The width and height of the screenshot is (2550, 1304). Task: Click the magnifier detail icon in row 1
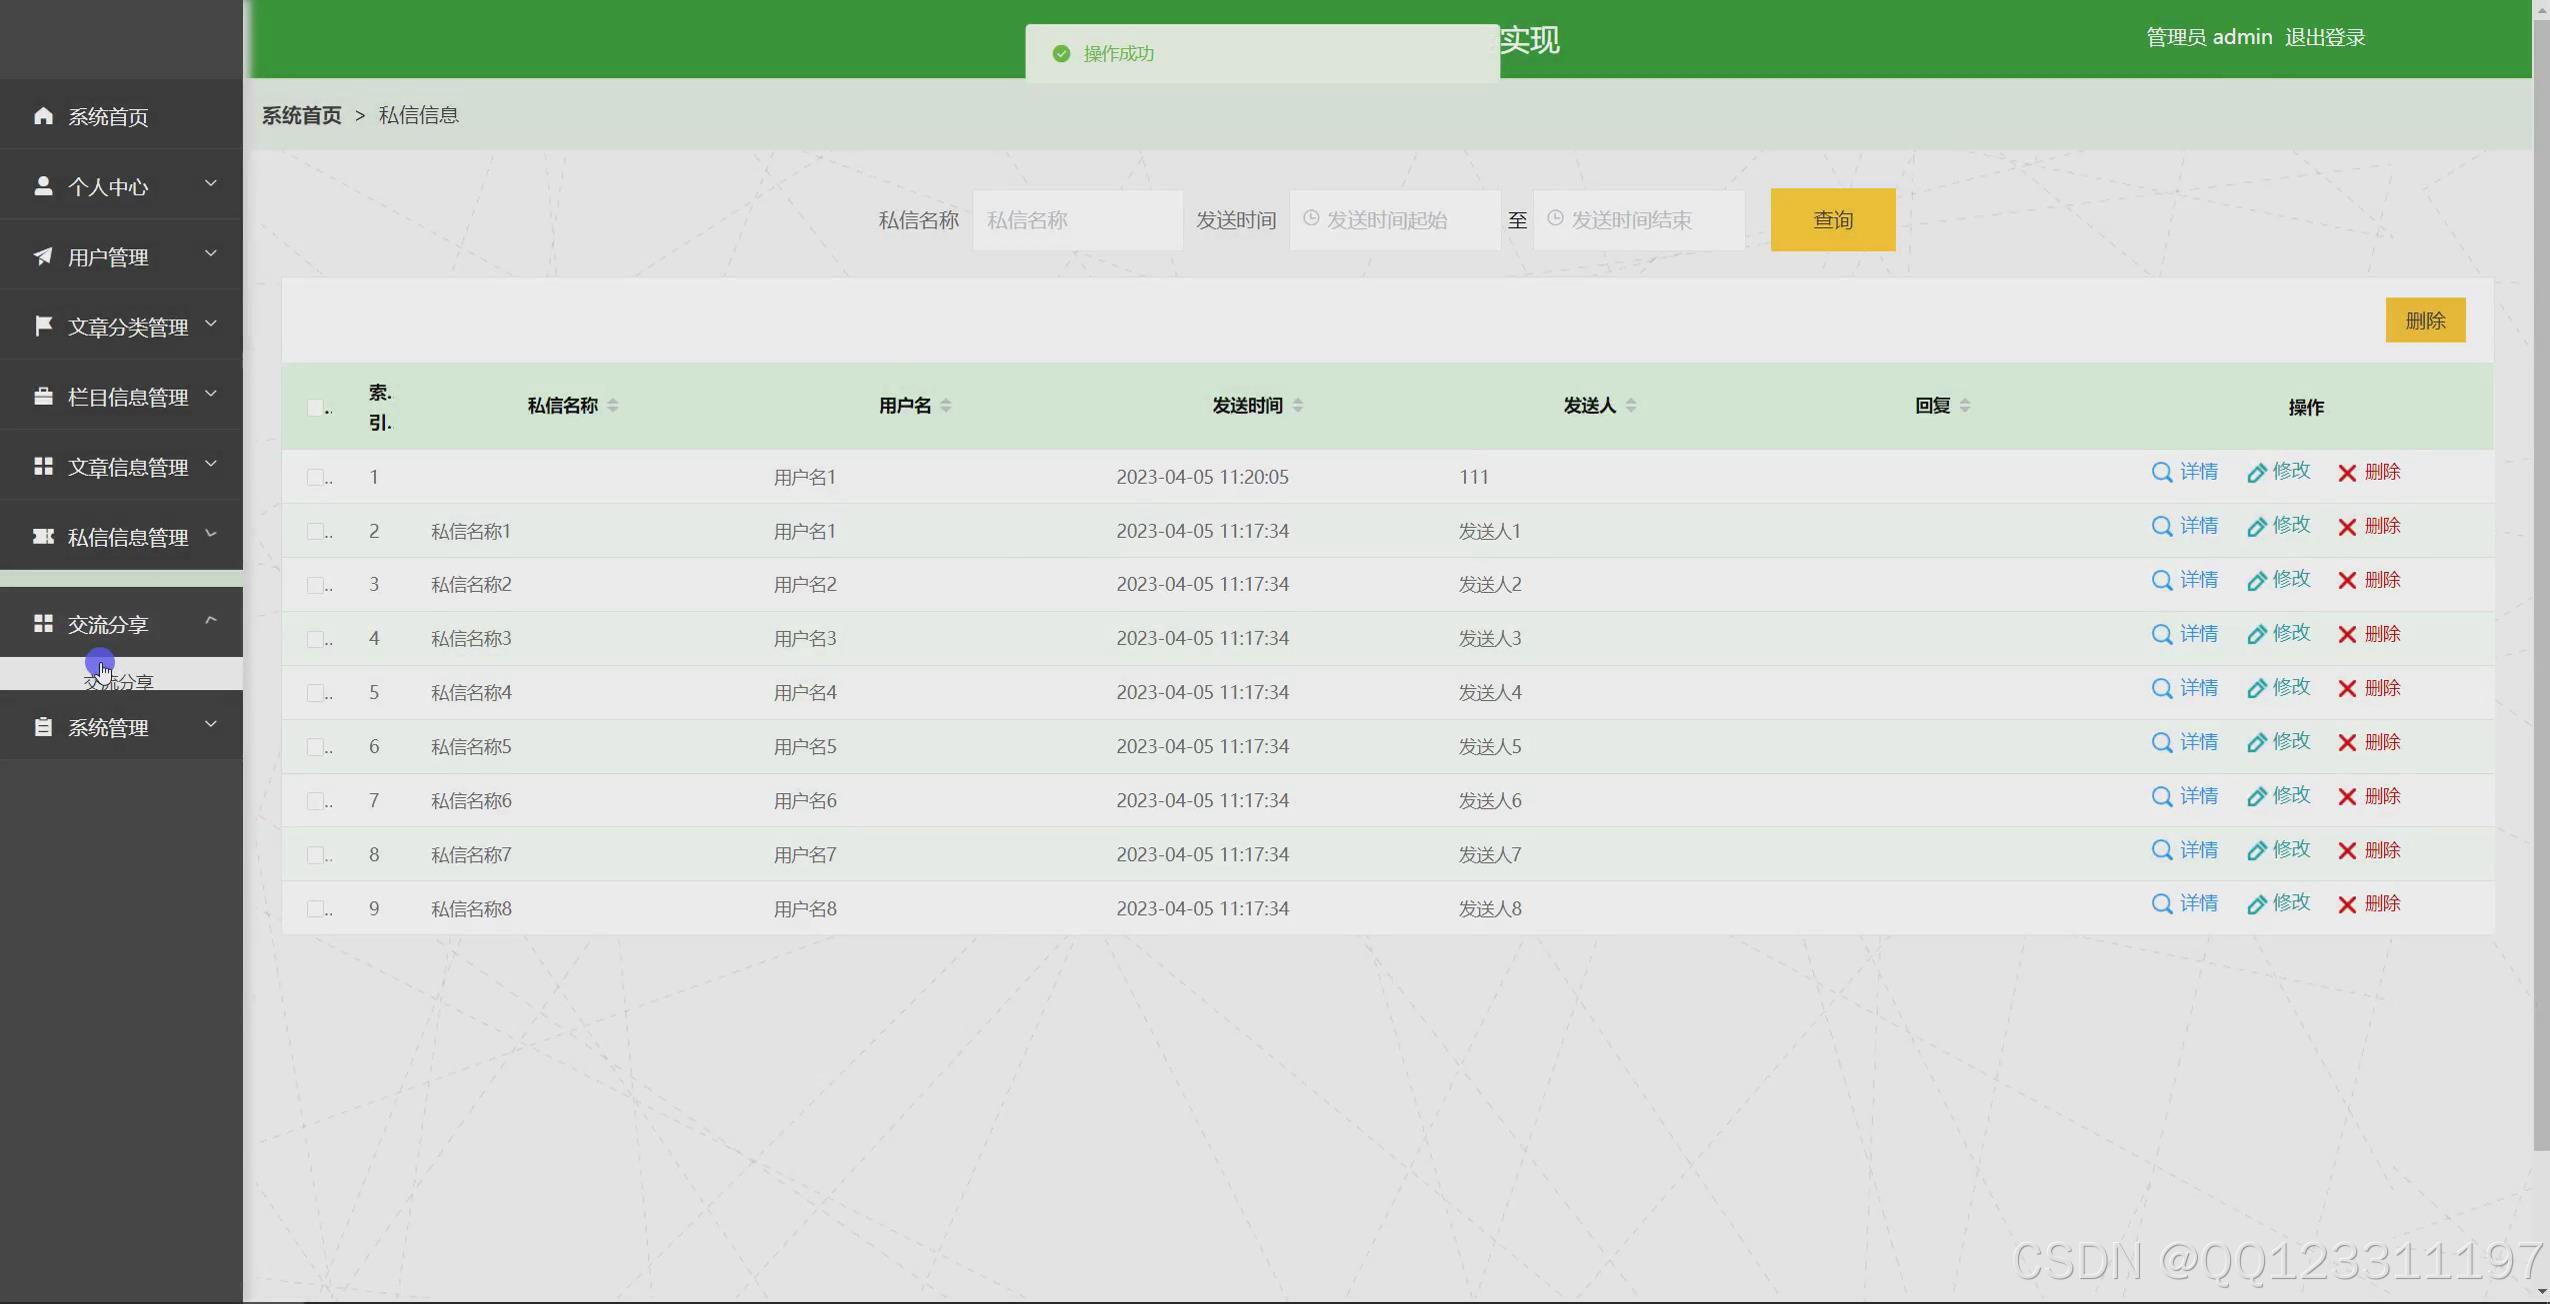pos(2161,472)
